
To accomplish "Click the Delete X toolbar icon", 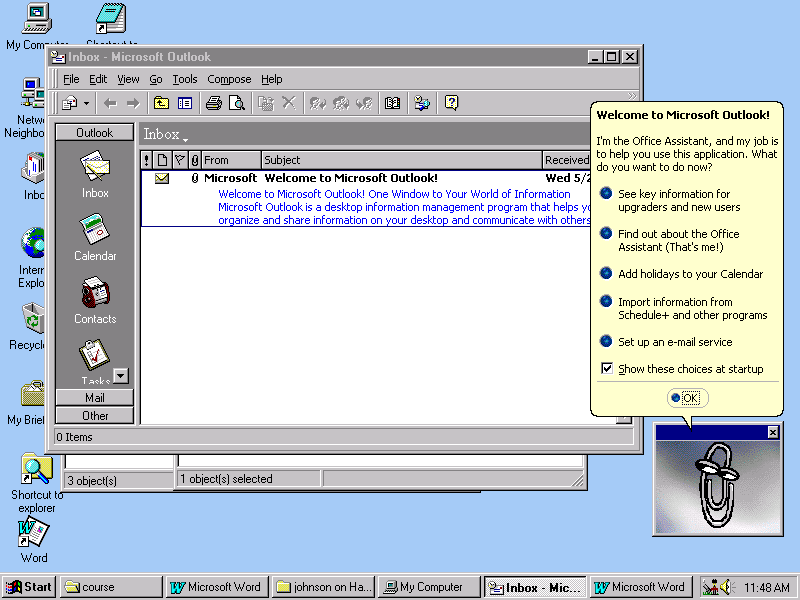I will (289, 104).
